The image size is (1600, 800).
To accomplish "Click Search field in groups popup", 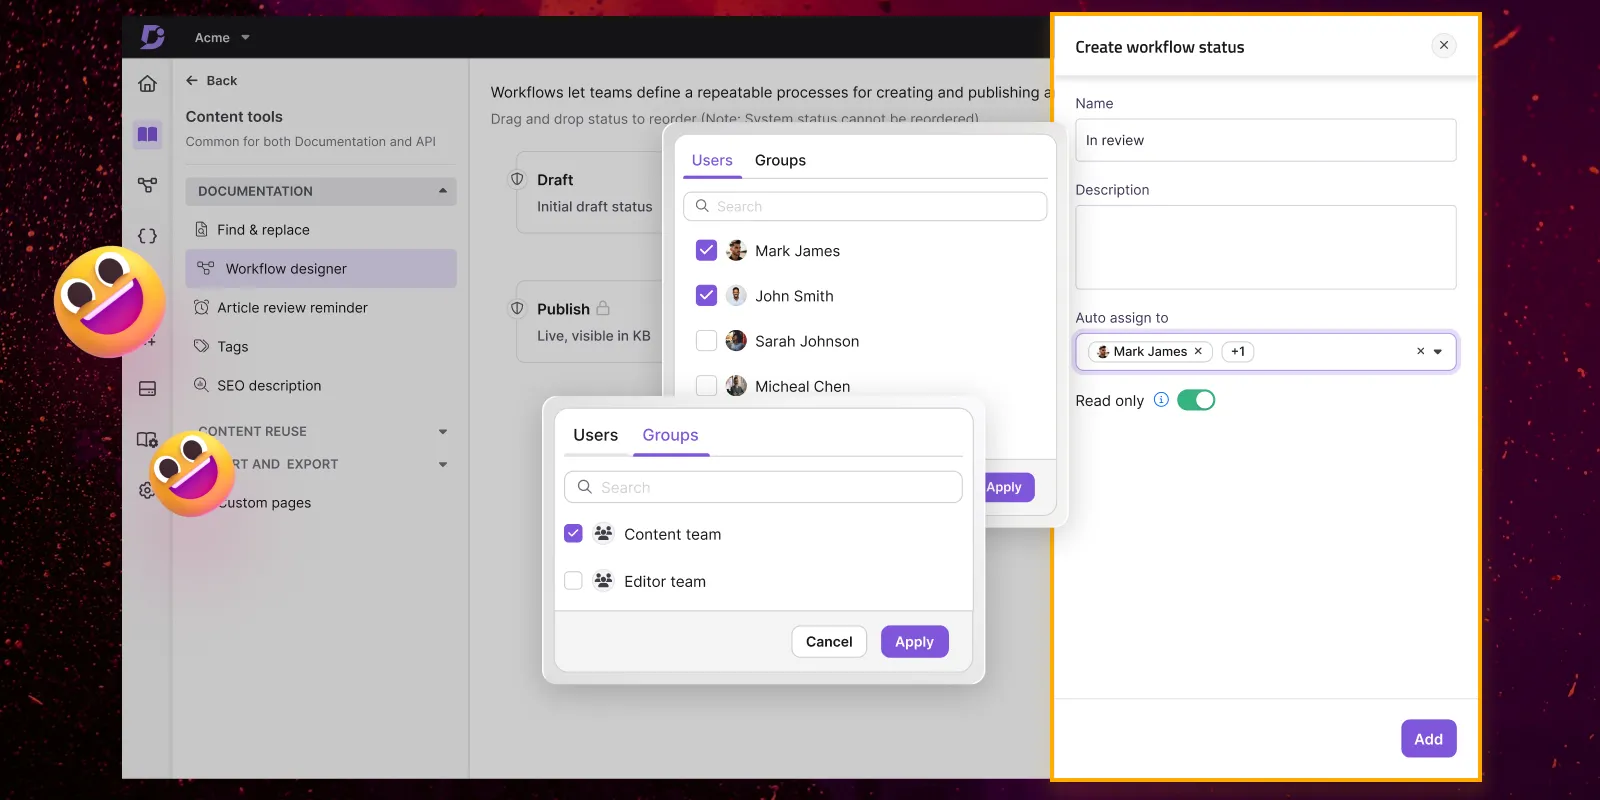I will click(x=763, y=487).
